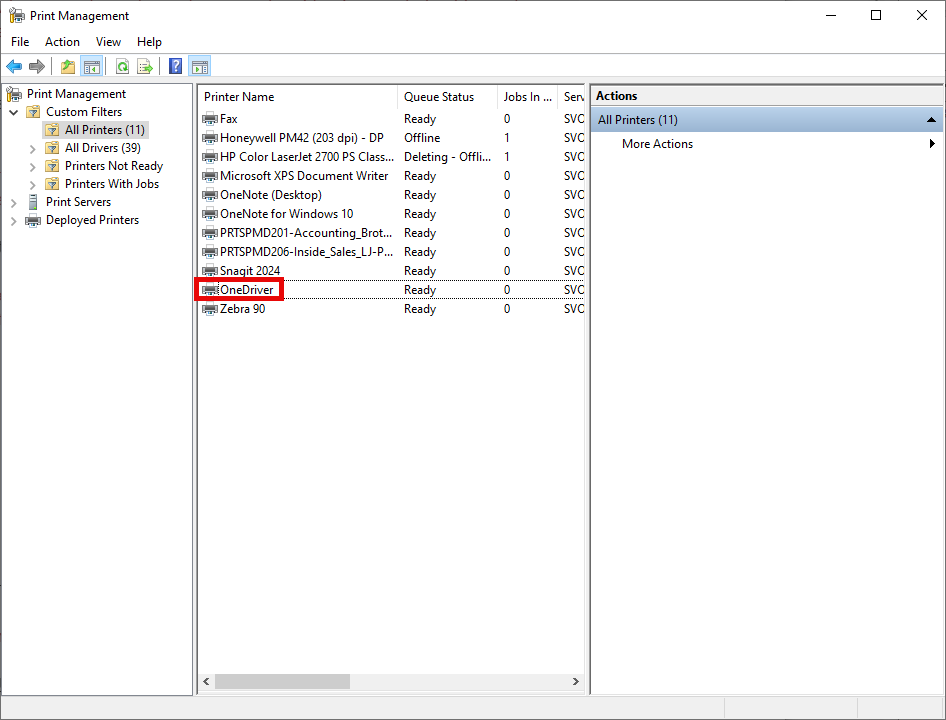Select All Printers (11) in the tree
This screenshot has width=946, height=720.
tap(105, 130)
